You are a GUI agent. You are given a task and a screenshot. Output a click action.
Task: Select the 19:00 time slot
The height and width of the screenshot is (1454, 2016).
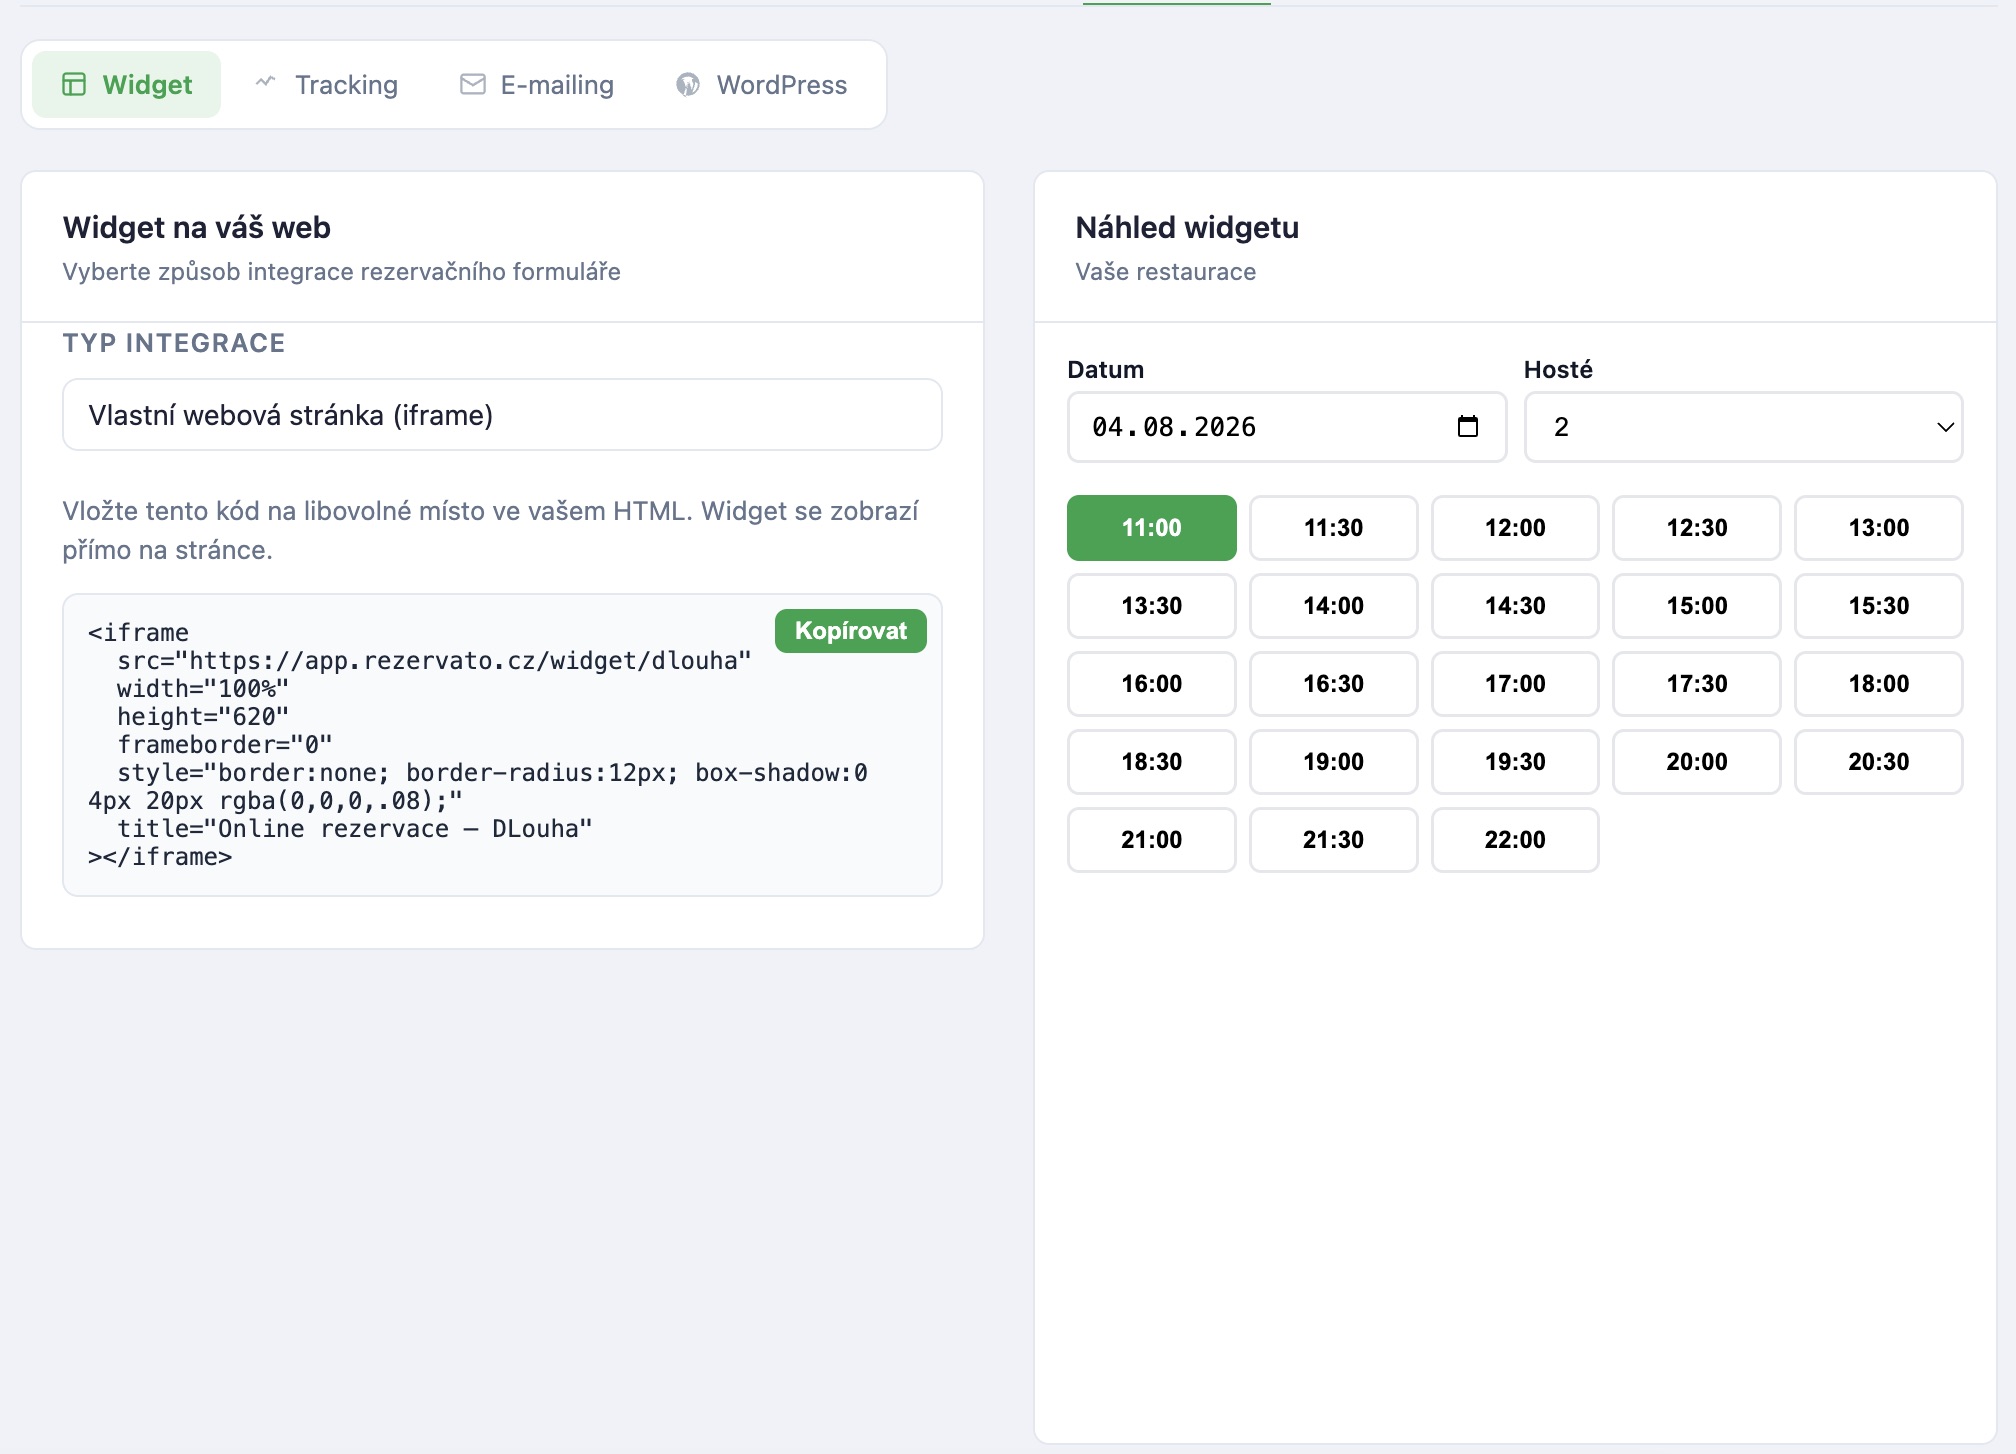click(x=1333, y=762)
